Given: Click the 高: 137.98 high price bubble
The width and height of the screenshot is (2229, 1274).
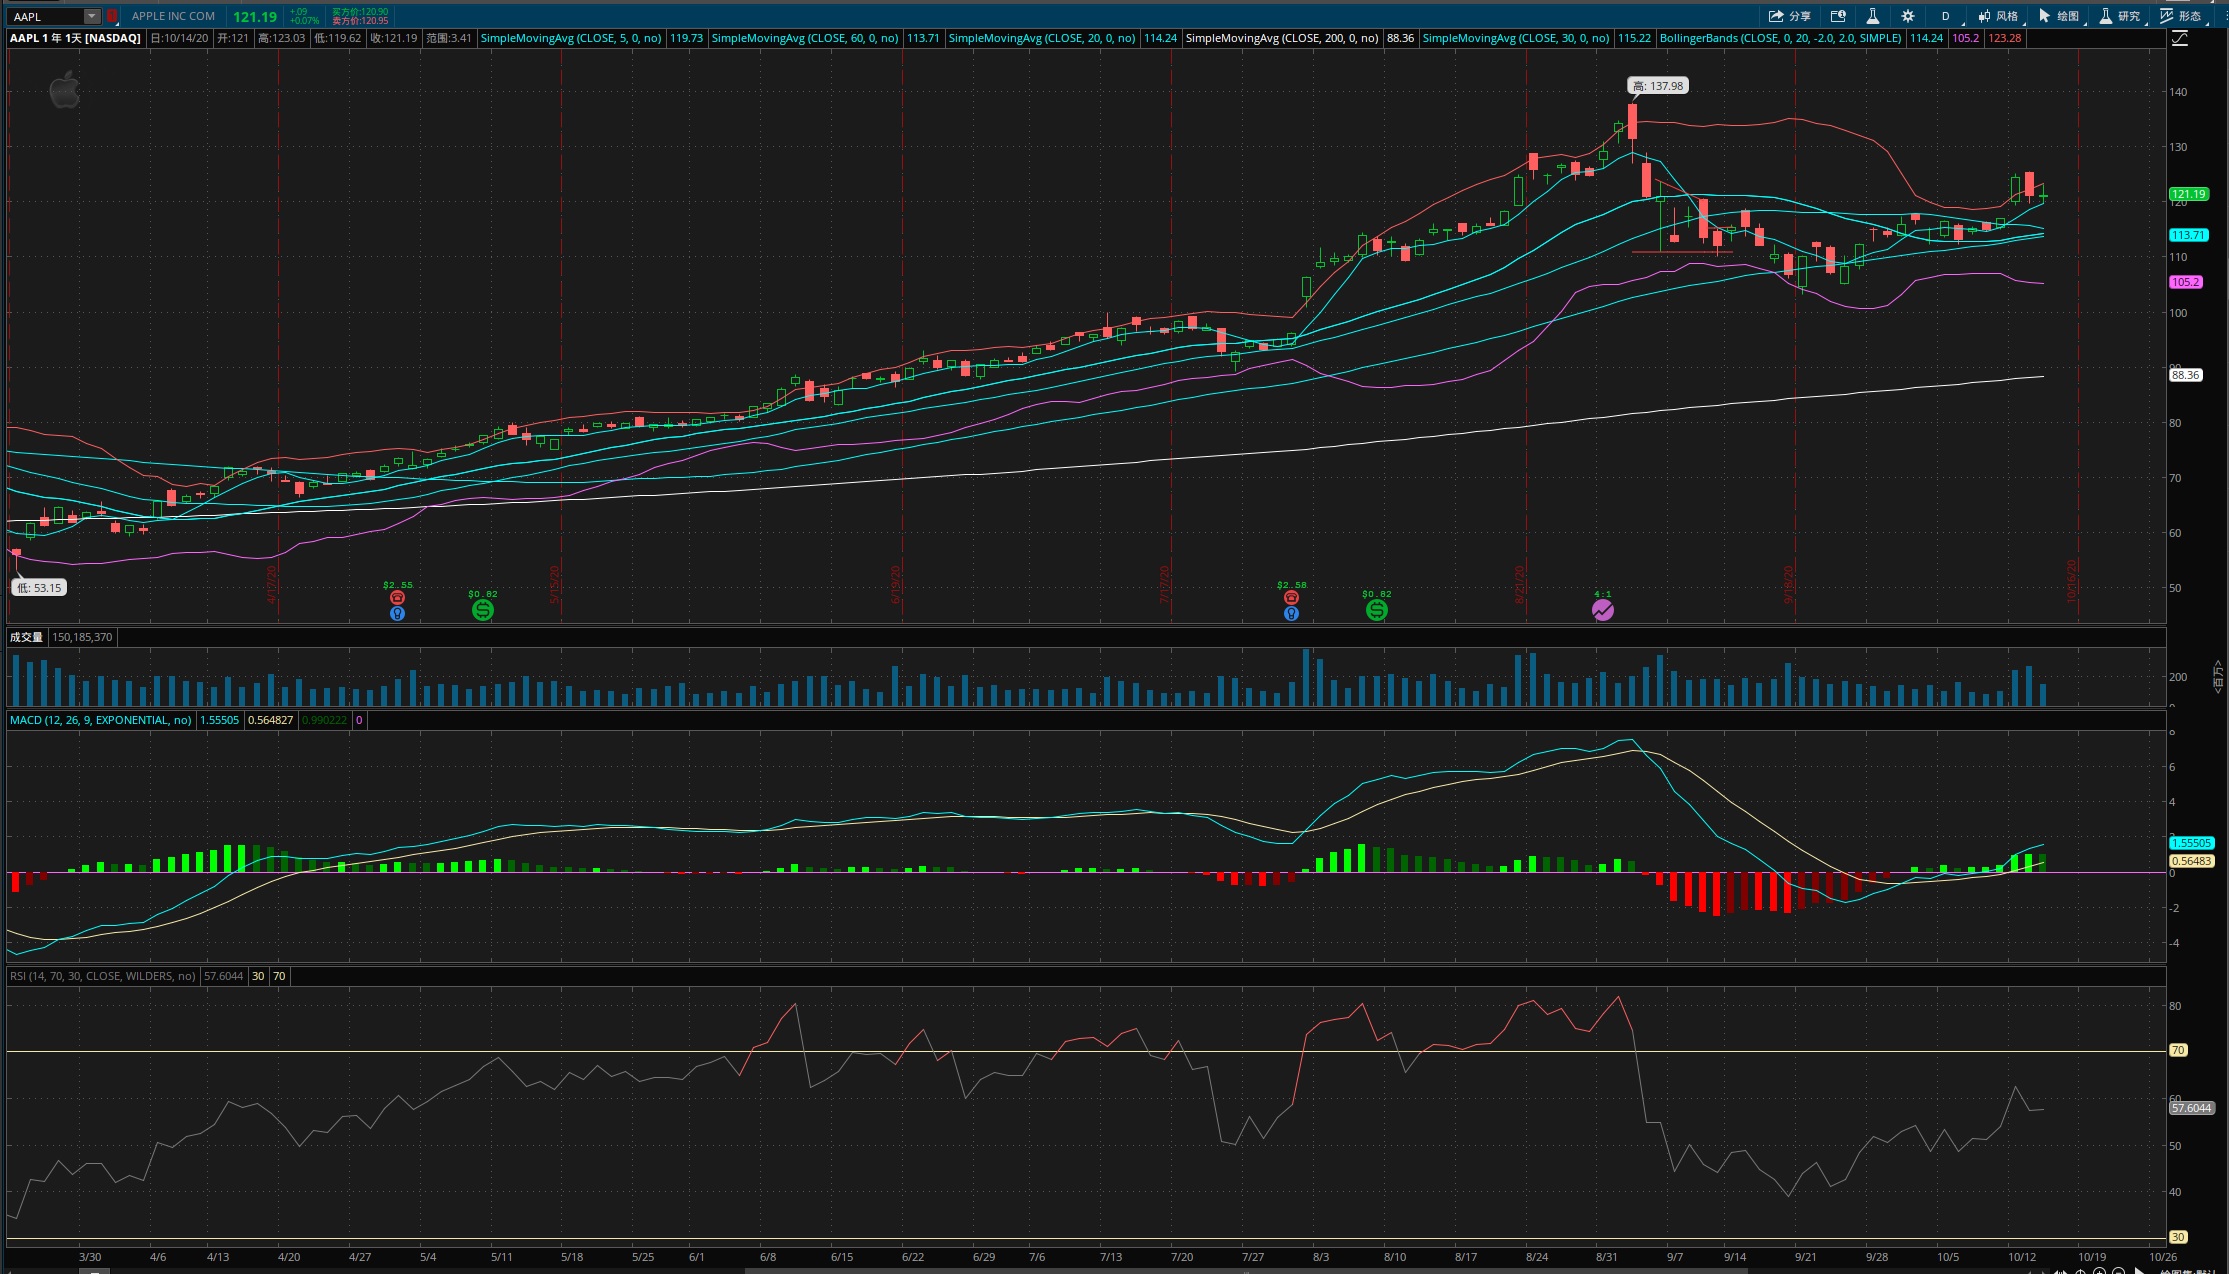Looking at the screenshot, I should [x=1658, y=86].
